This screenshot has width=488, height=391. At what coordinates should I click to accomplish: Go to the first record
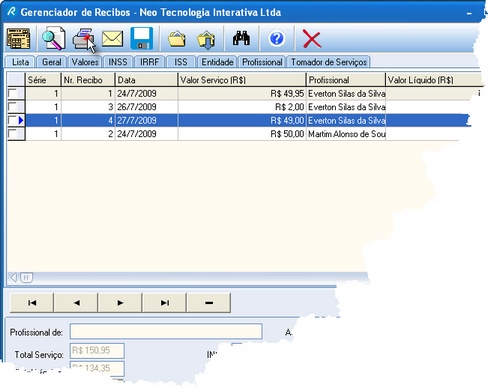pos(32,303)
